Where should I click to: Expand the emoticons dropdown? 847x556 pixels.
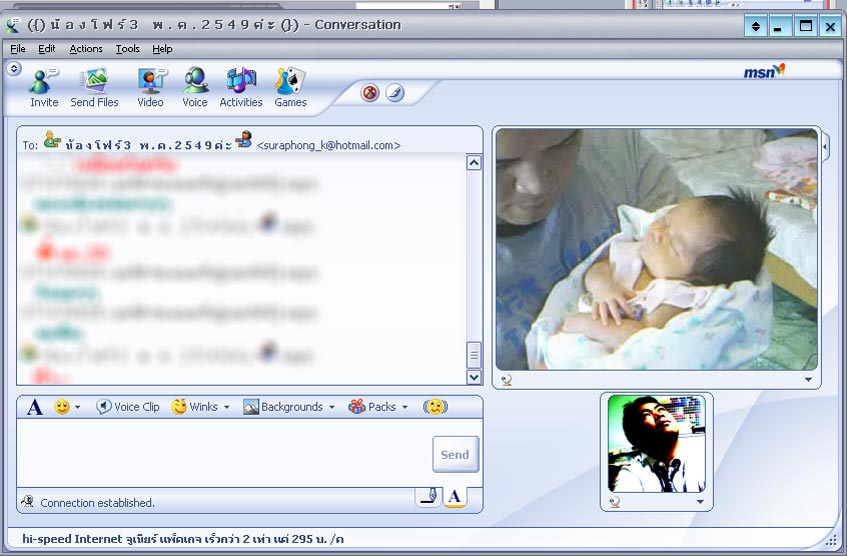67,407
